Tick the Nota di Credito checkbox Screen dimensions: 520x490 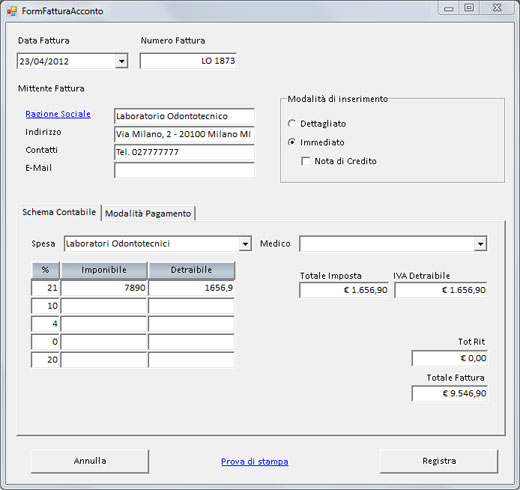pyautogui.click(x=305, y=161)
